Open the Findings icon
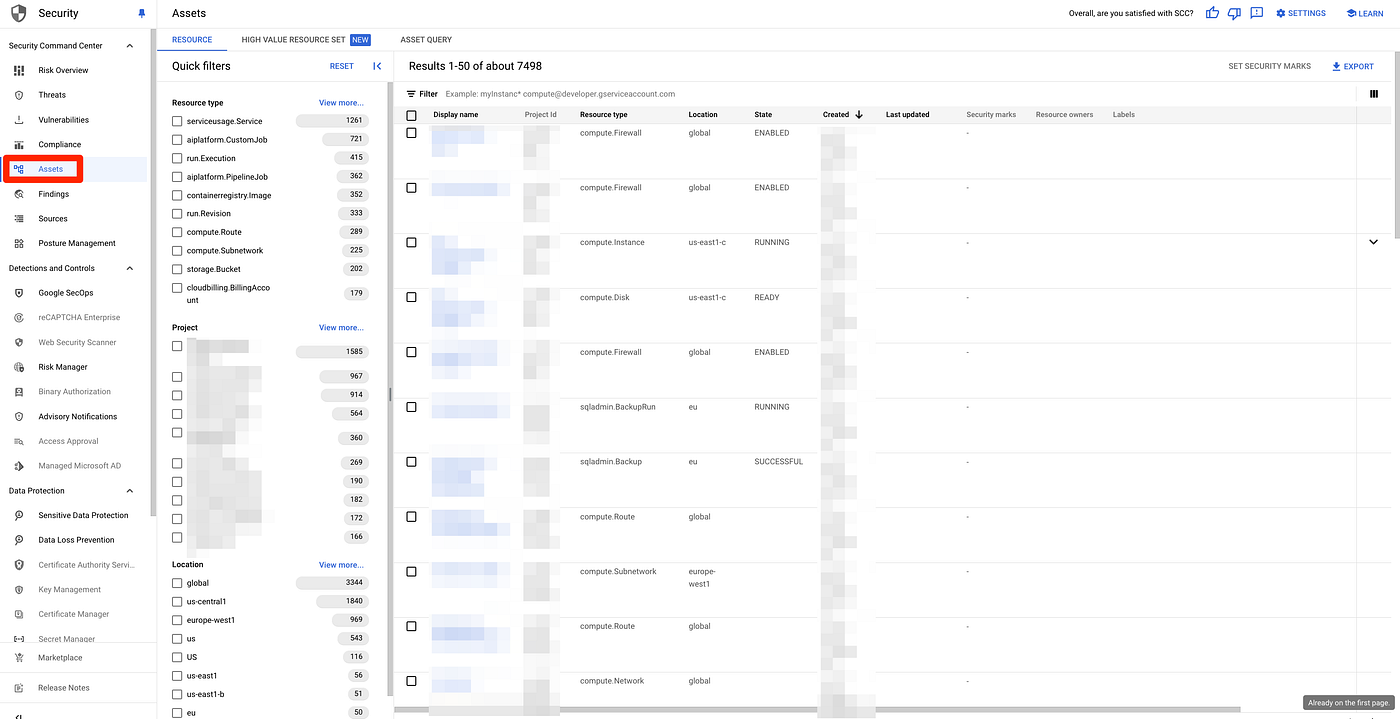 point(19,194)
